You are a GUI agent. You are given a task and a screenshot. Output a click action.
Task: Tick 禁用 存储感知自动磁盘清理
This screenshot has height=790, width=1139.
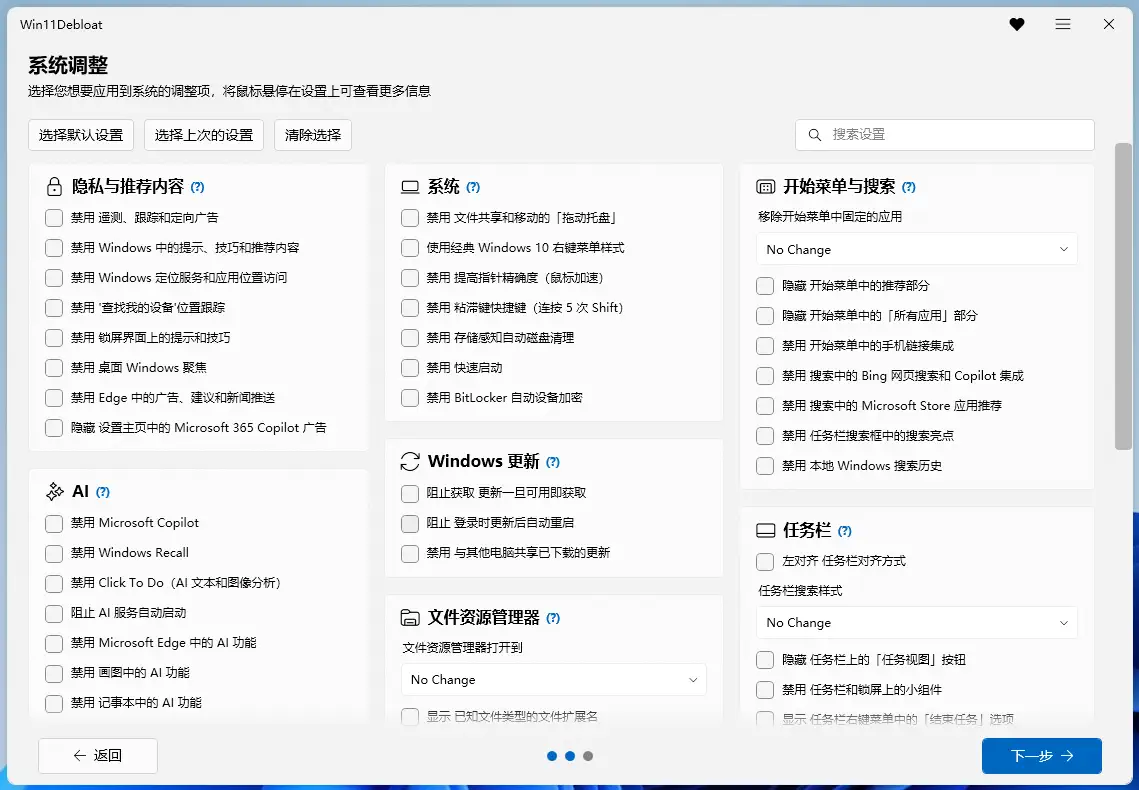click(x=410, y=338)
